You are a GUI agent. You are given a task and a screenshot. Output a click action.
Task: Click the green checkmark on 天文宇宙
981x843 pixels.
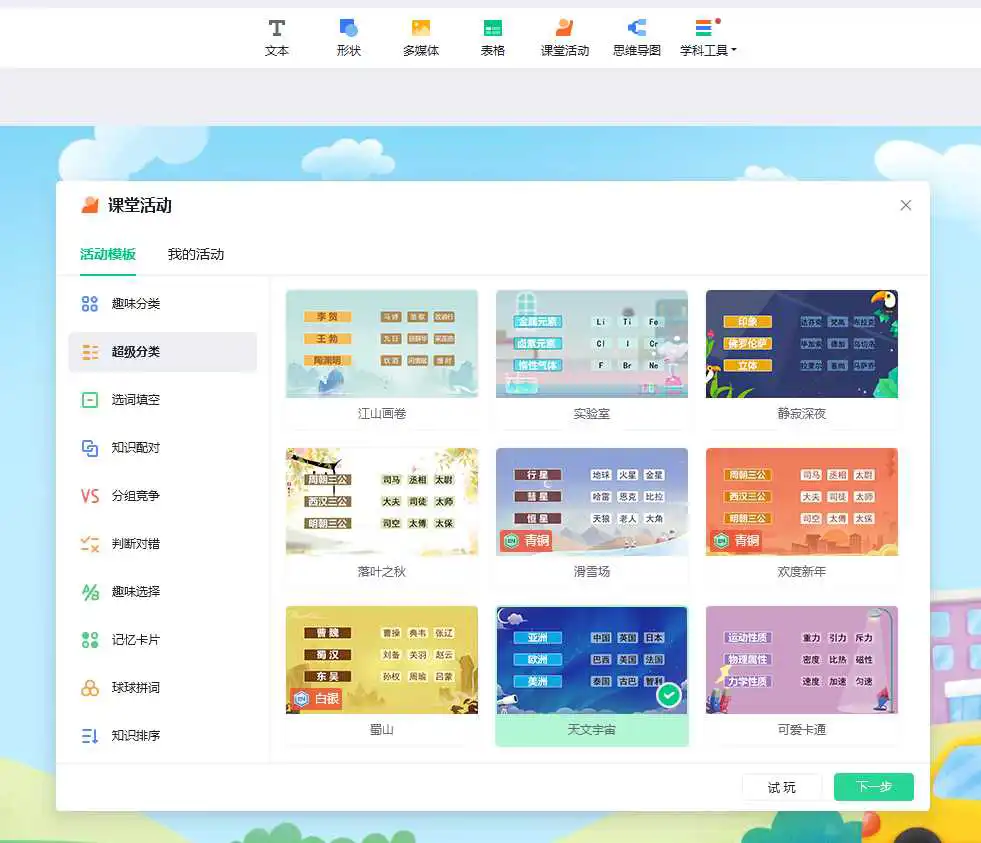click(x=669, y=695)
